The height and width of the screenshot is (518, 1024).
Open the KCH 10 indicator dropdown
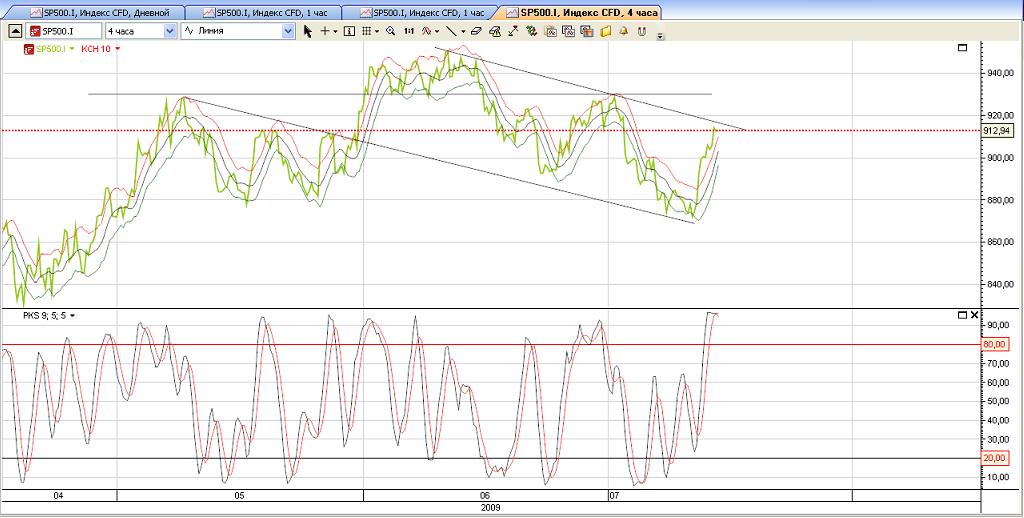pyautogui.click(x=118, y=48)
